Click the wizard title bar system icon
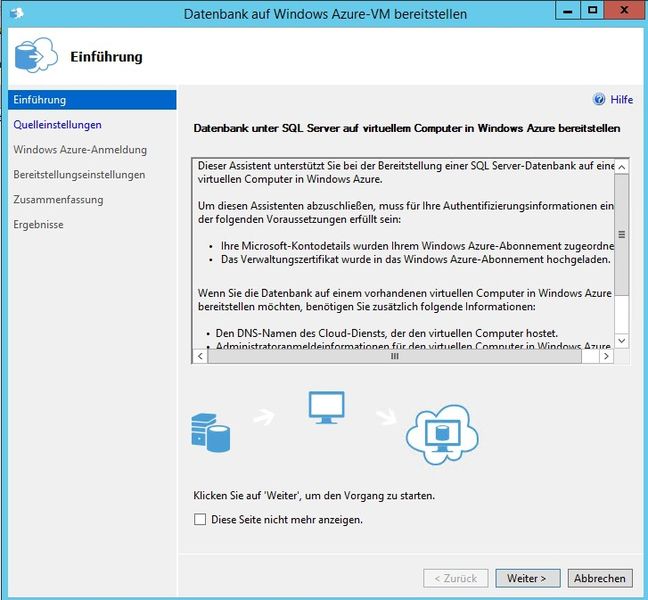Image resolution: width=648 pixels, height=600 pixels. coord(16,14)
